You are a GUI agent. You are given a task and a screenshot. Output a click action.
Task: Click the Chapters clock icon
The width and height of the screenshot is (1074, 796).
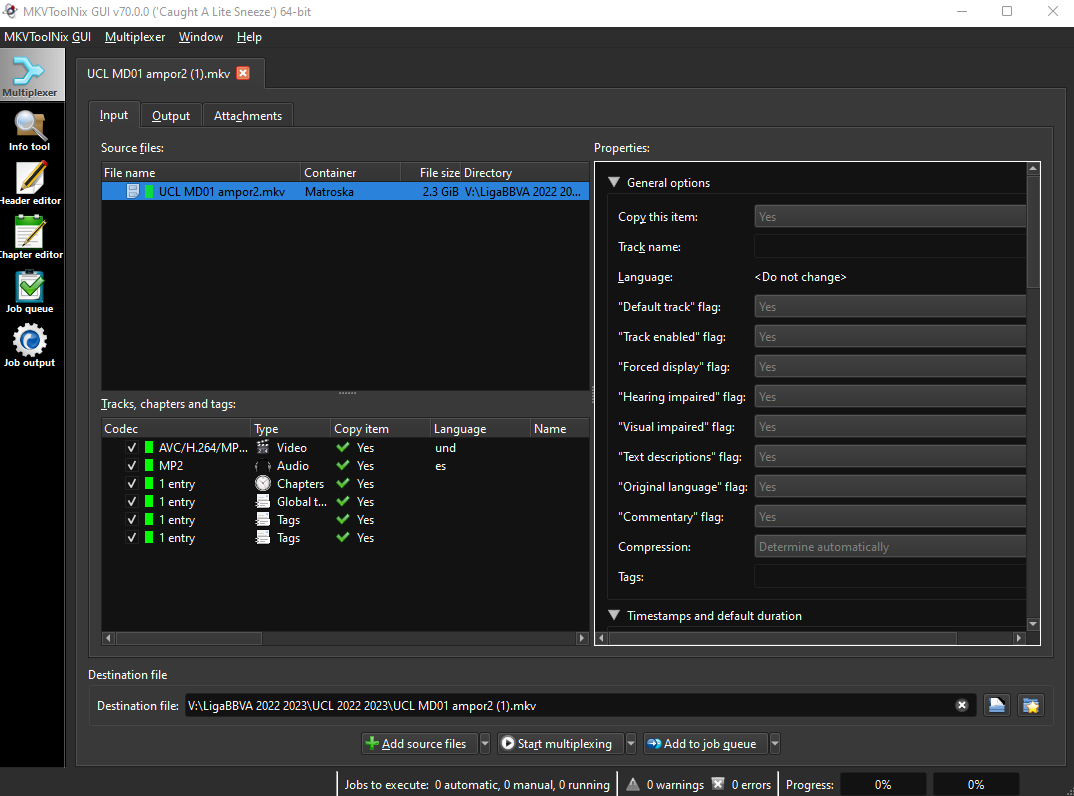coord(263,484)
